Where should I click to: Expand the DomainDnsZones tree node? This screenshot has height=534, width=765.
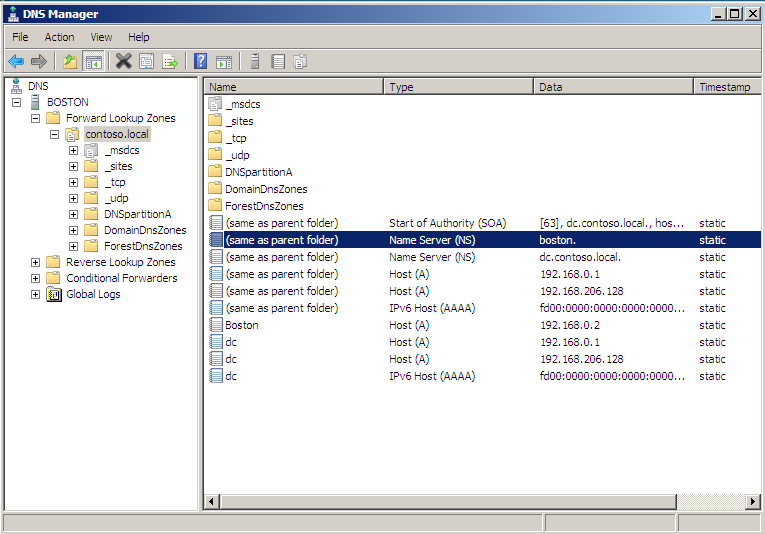tap(74, 231)
